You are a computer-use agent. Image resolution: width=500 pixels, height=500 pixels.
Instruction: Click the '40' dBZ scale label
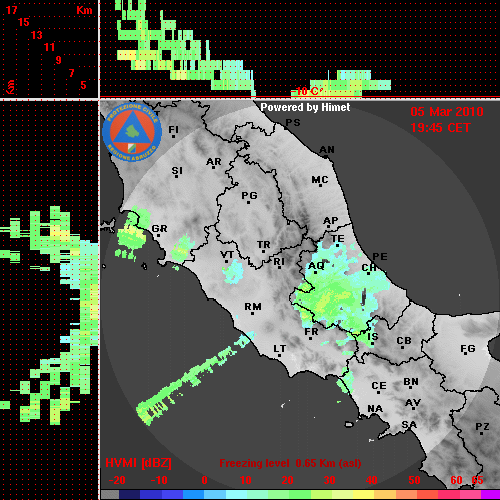[372, 480]
